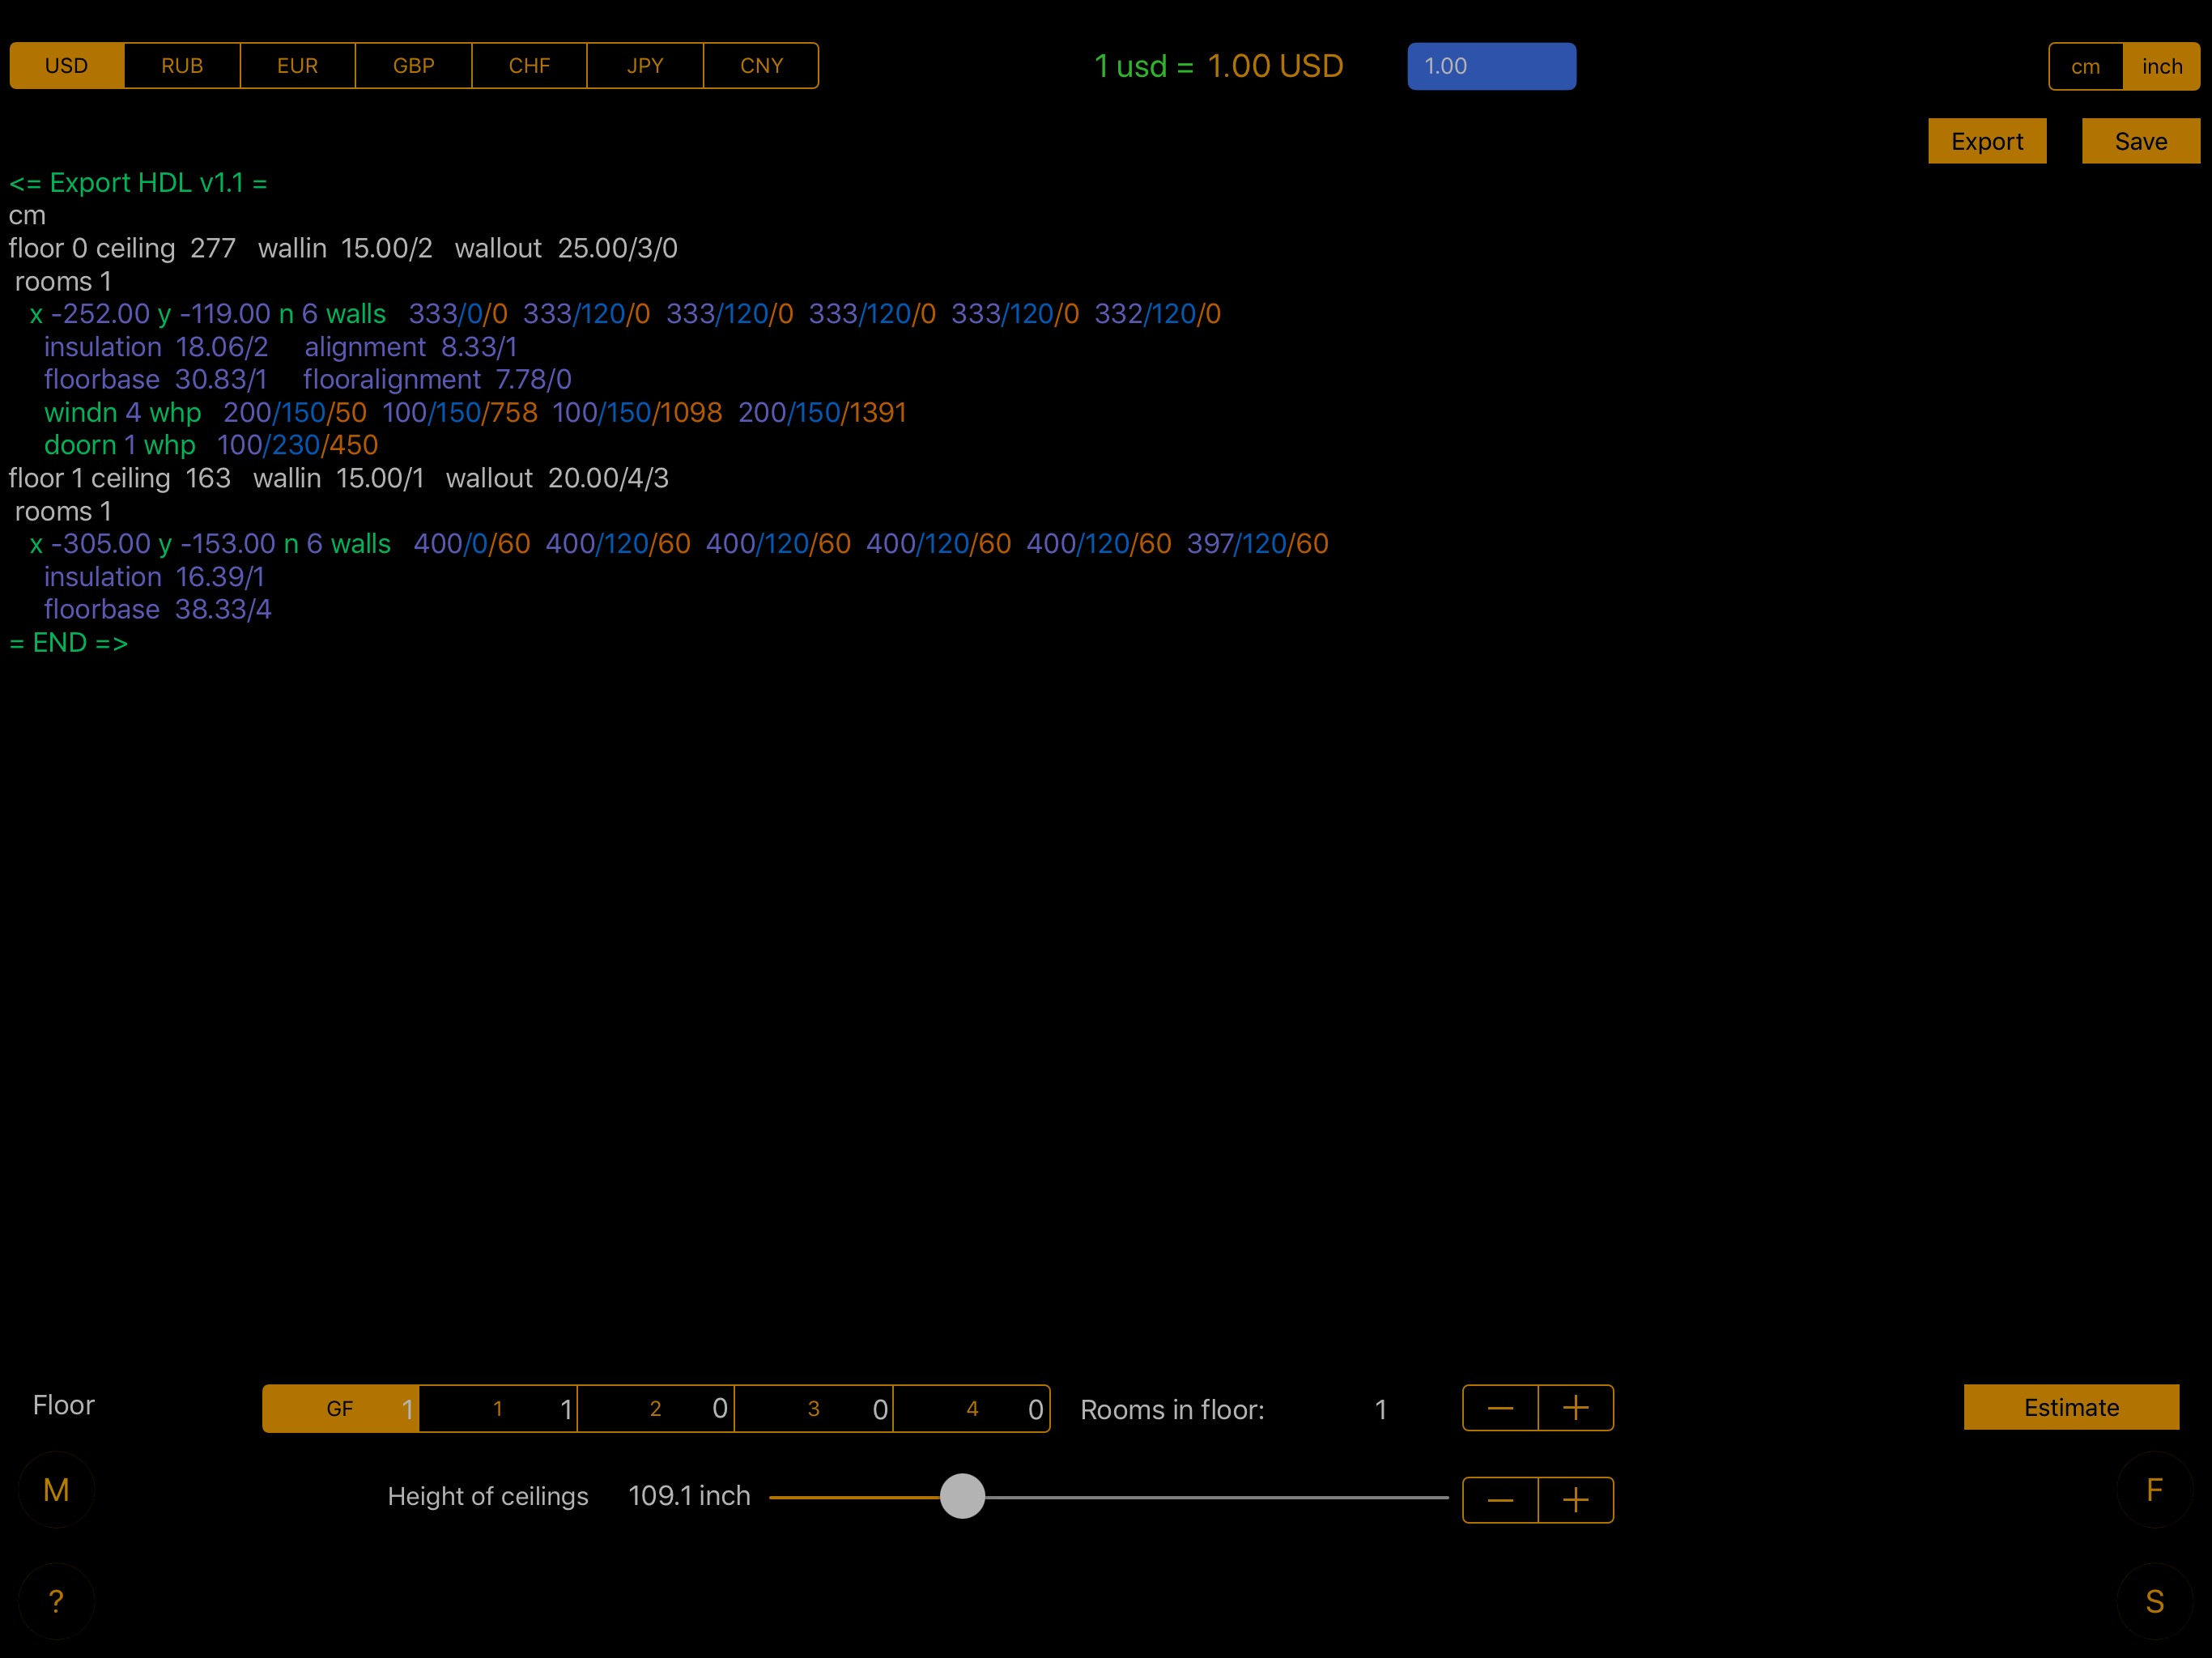Image resolution: width=2212 pixels, height=1658 pixels.
Task: Select the GF floor segment
Action: 340,1408
